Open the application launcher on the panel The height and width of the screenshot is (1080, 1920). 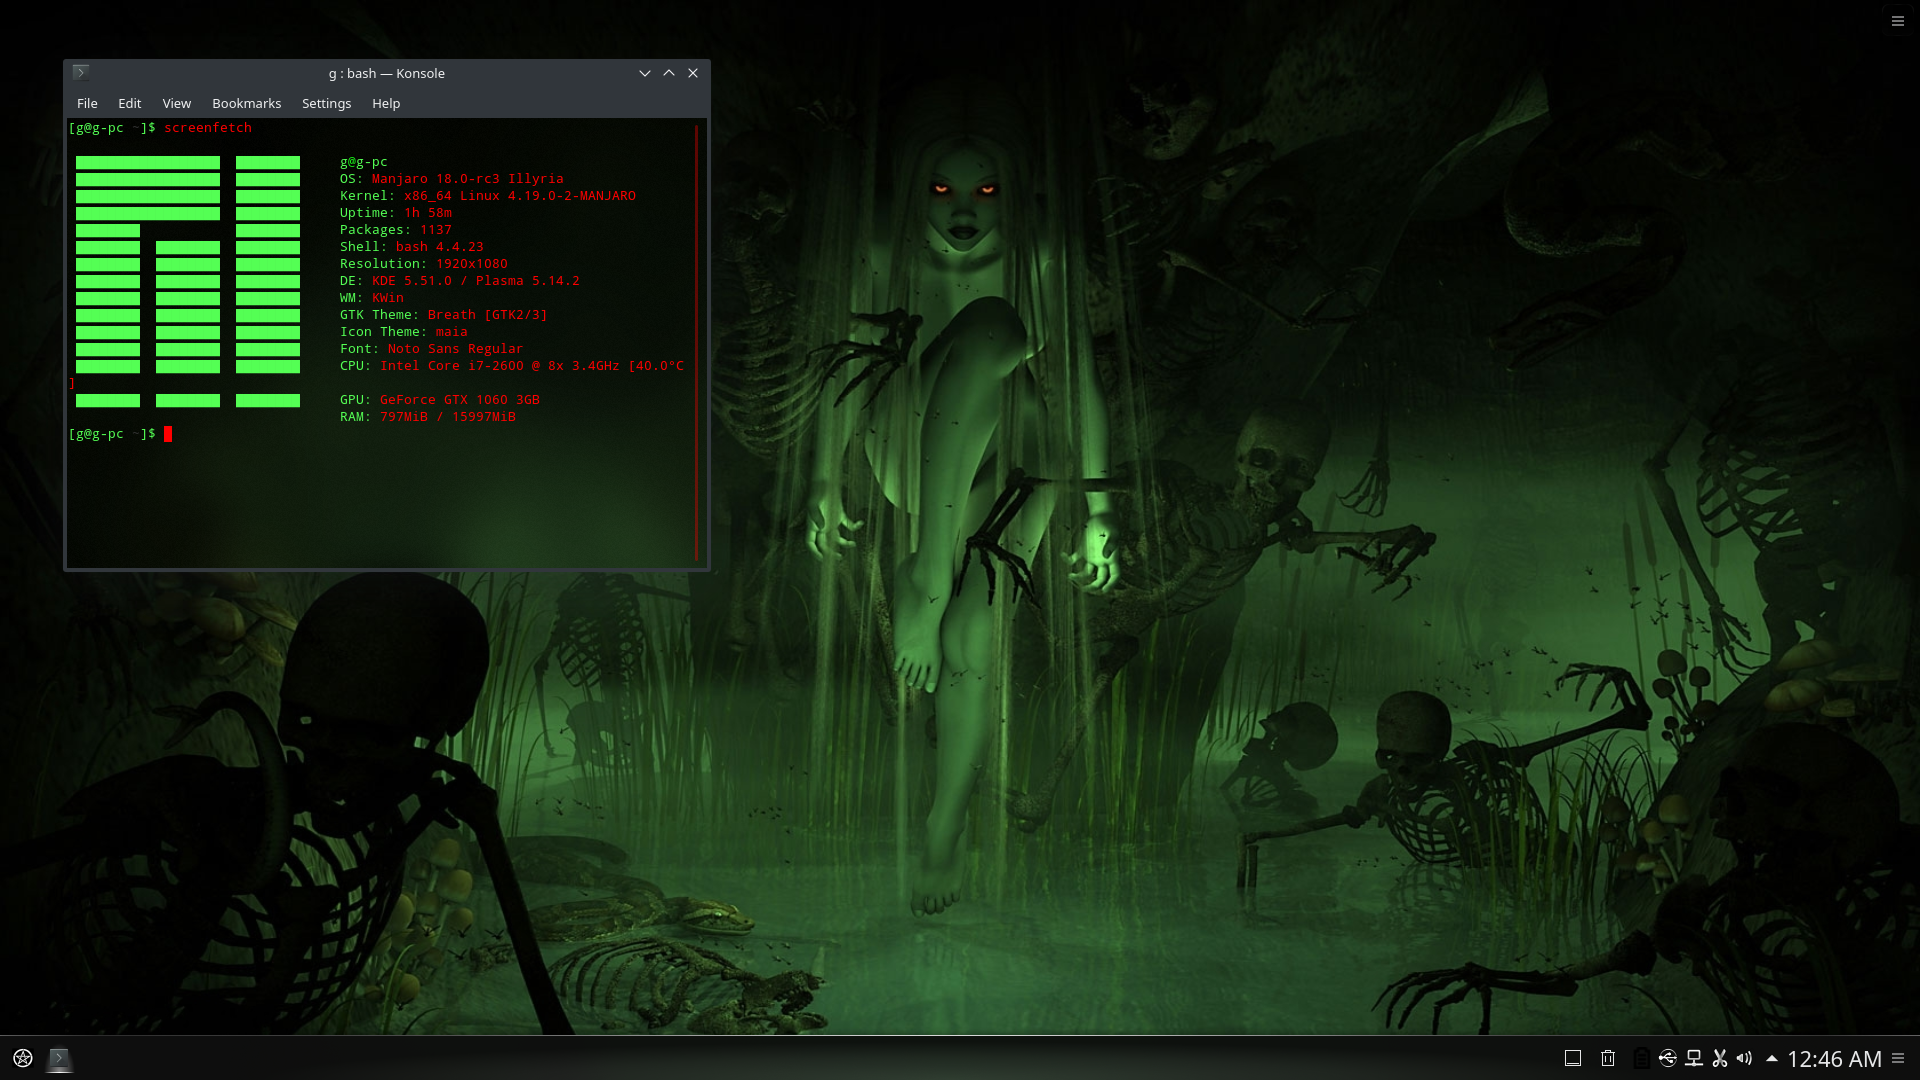23,1058
